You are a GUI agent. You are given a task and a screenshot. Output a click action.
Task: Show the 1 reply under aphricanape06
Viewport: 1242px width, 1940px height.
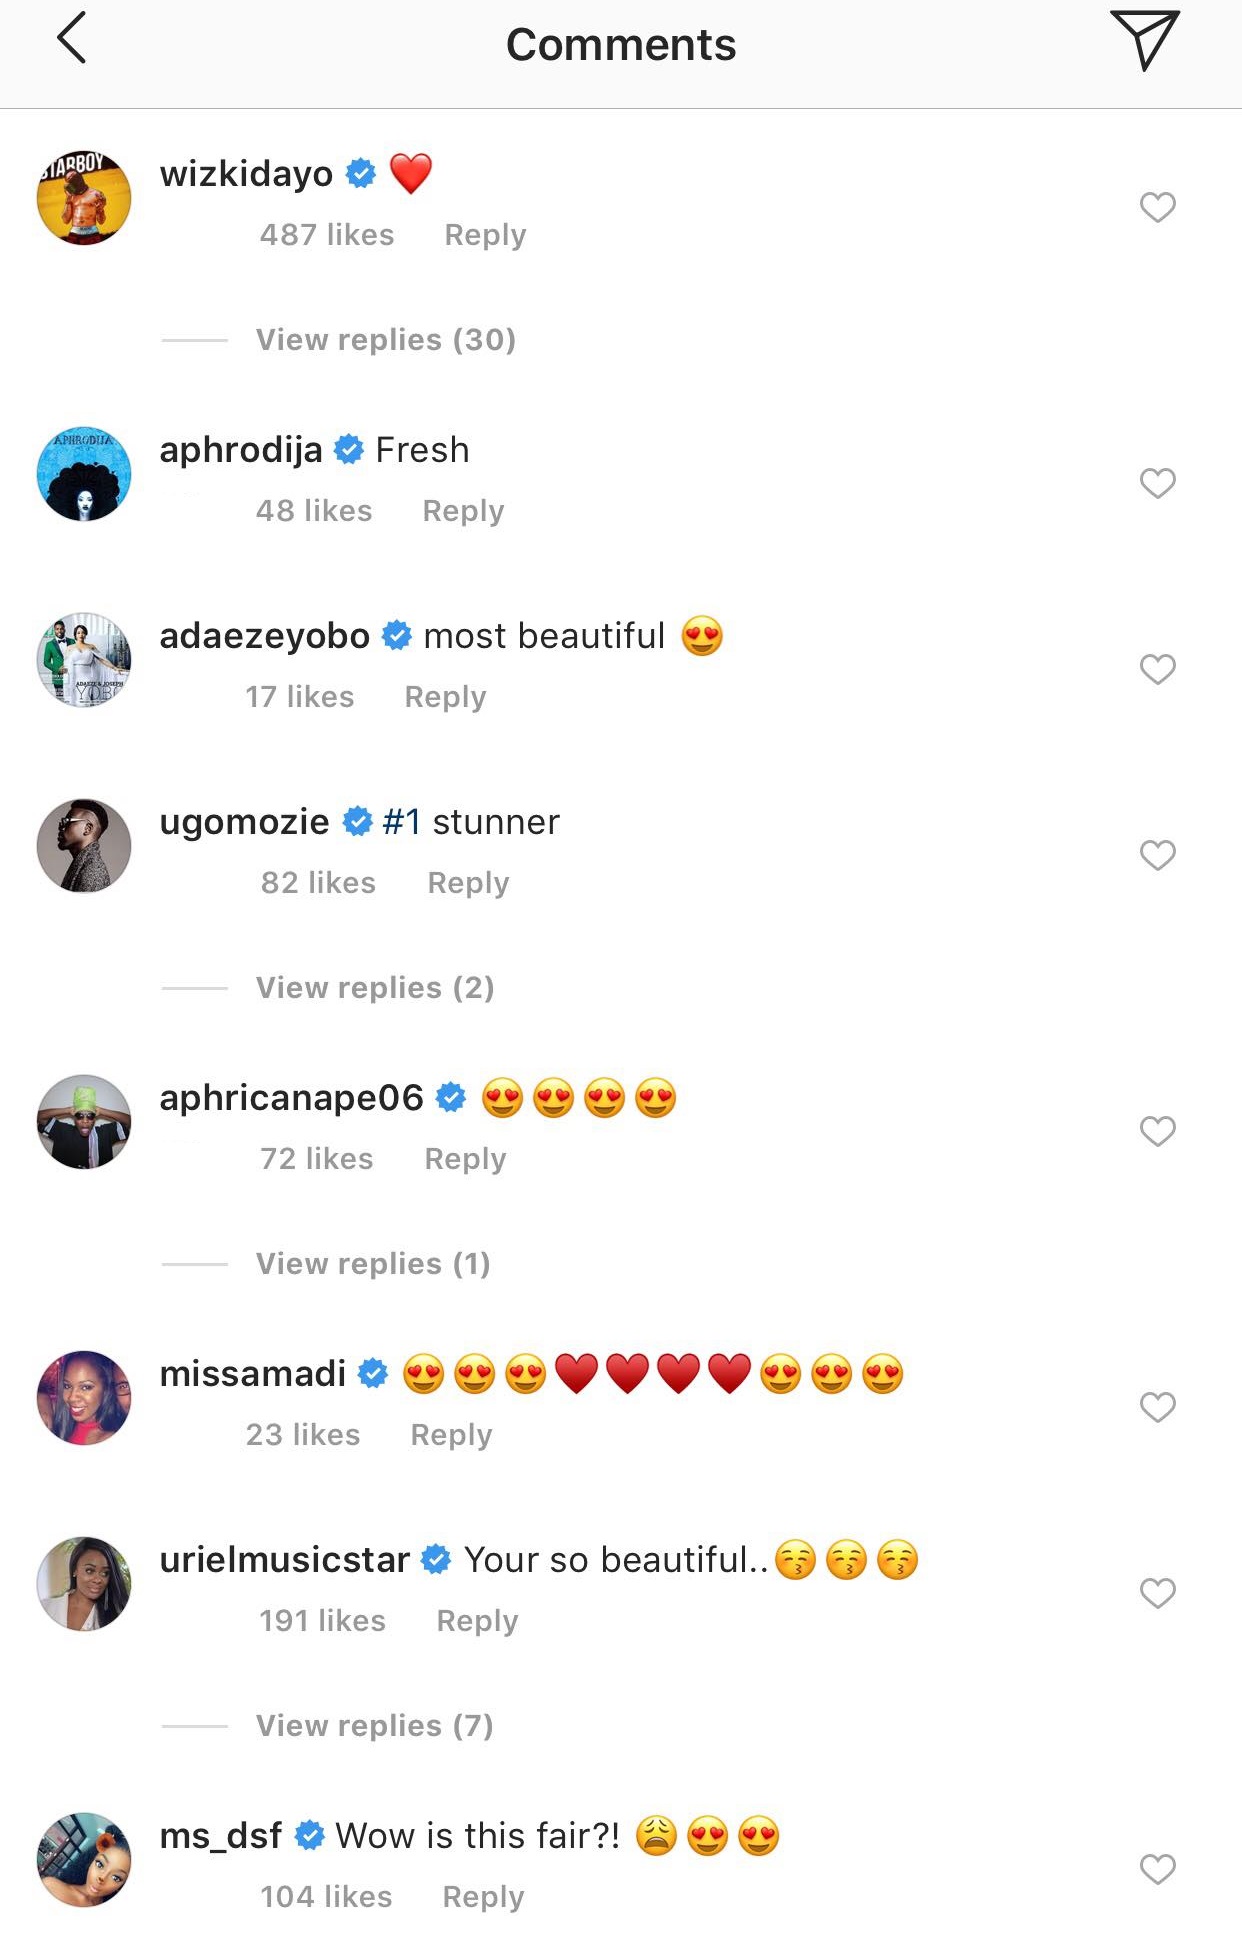click(x=373, y=1264)
